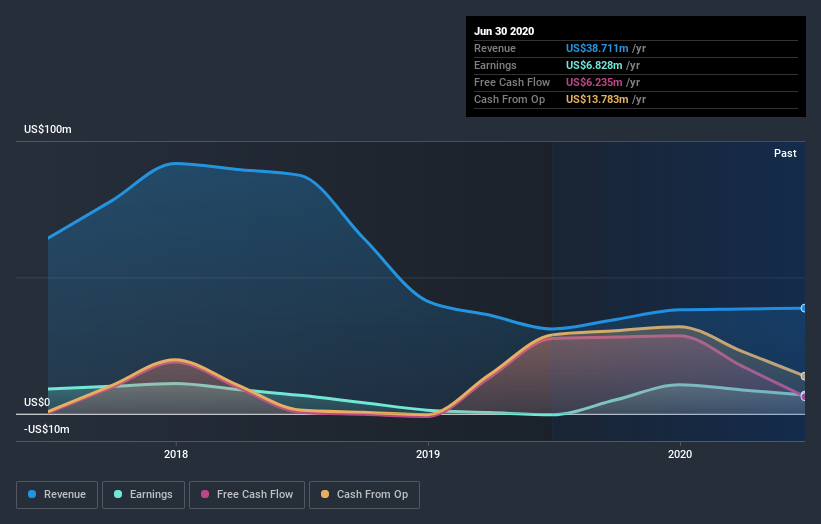Screen dimensions: 821x524
Task: Click the US$0 y-axis label
Action: coord(37,402)
